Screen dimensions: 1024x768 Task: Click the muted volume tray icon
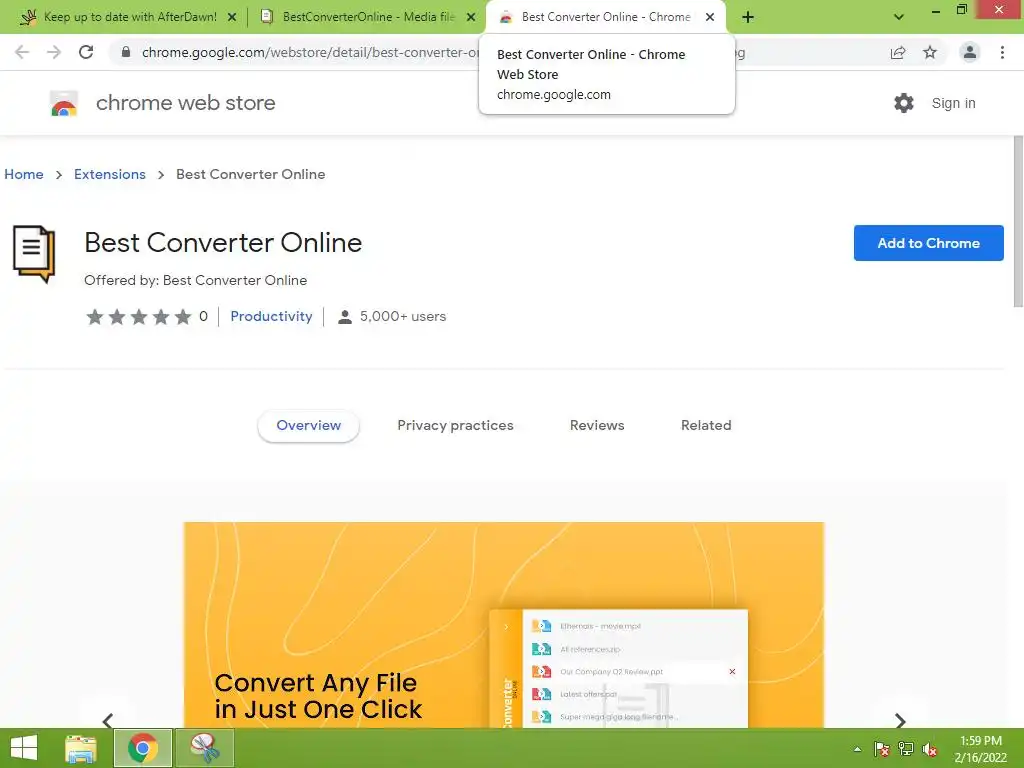point(930,749)
